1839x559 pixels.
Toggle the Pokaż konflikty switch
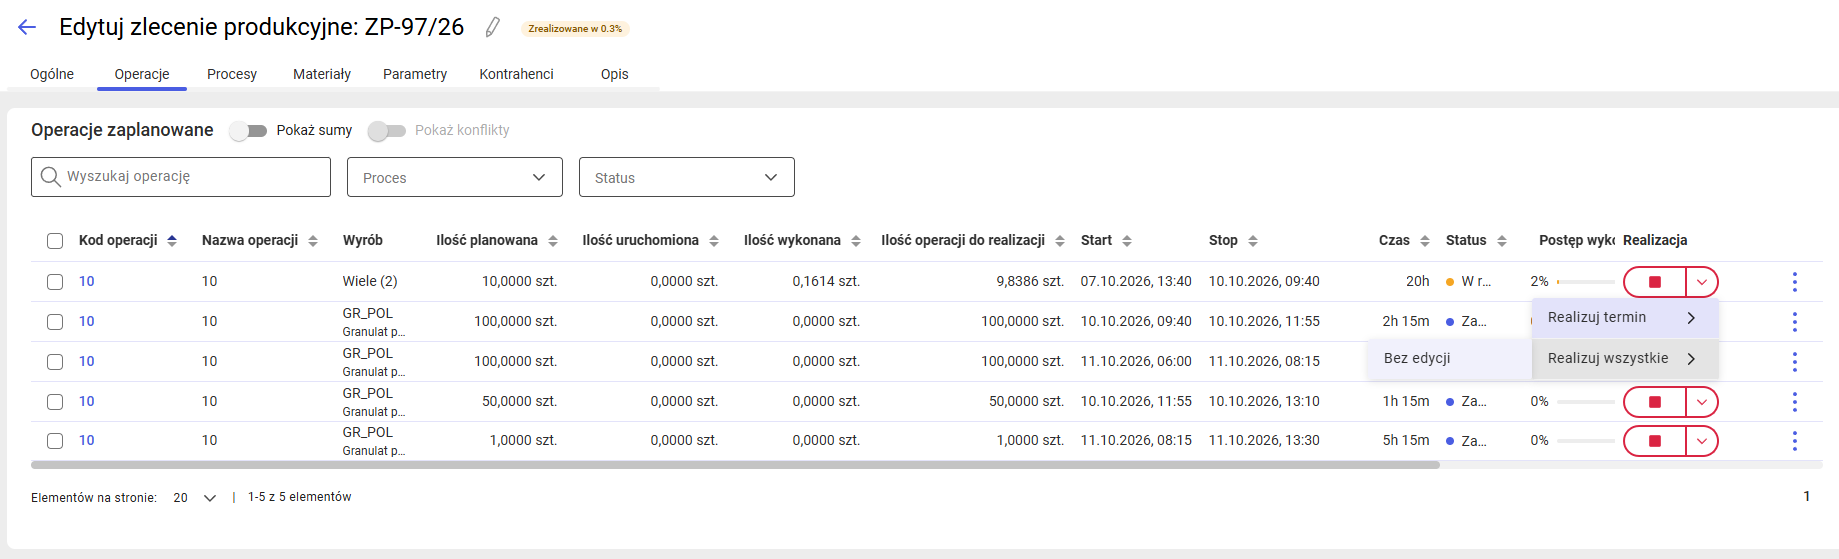tap(387, 131)
